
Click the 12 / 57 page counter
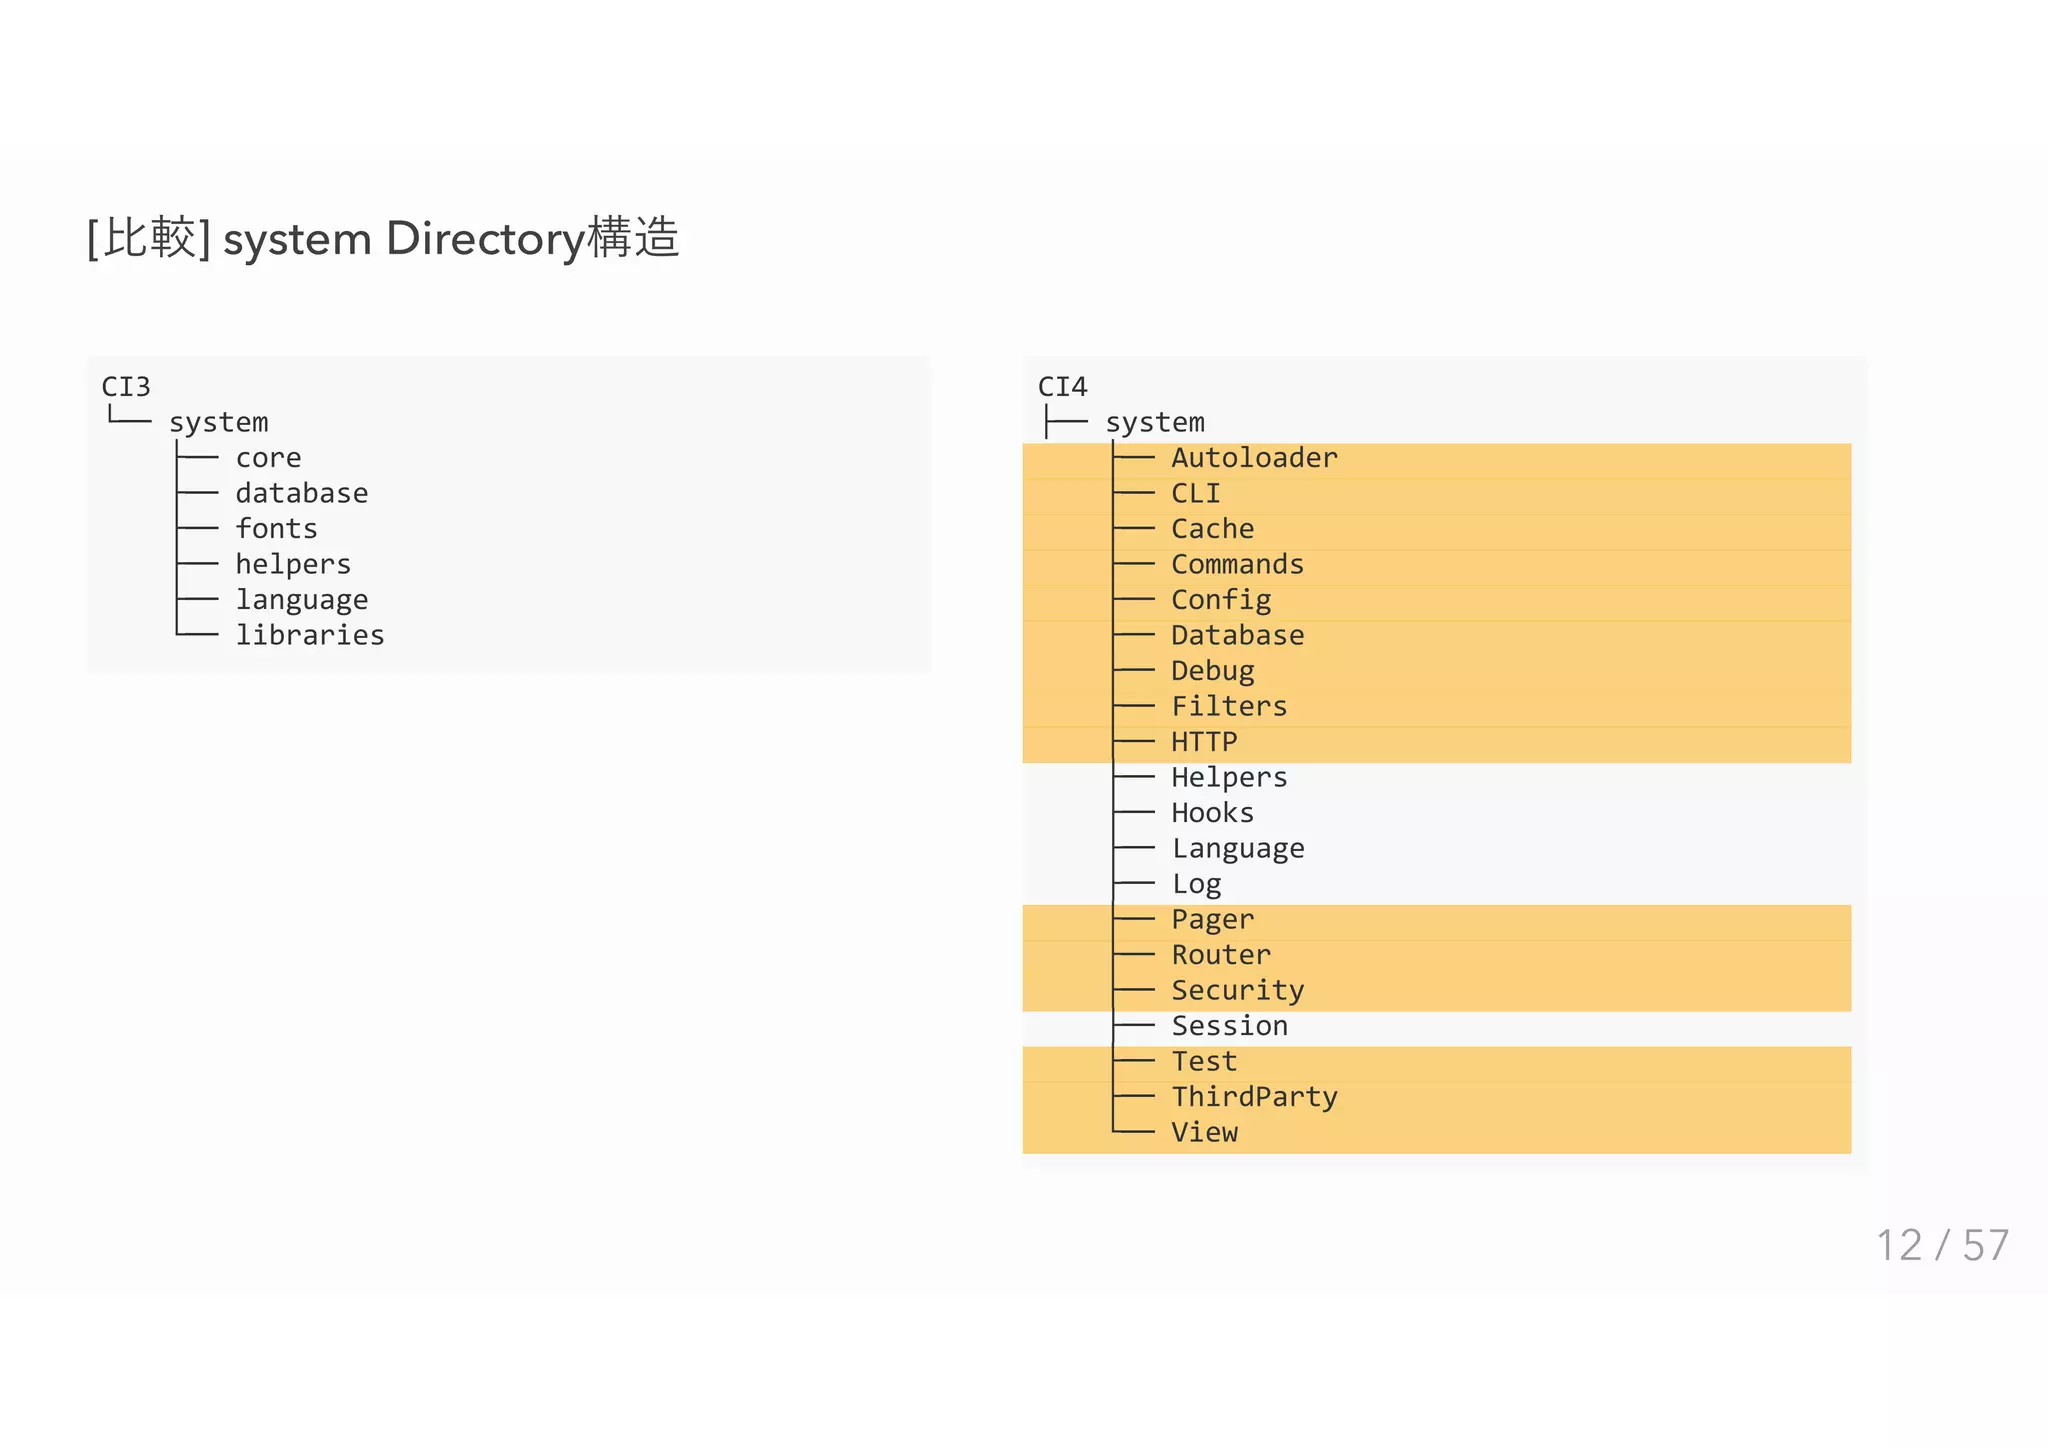tap(1941, 1246)
